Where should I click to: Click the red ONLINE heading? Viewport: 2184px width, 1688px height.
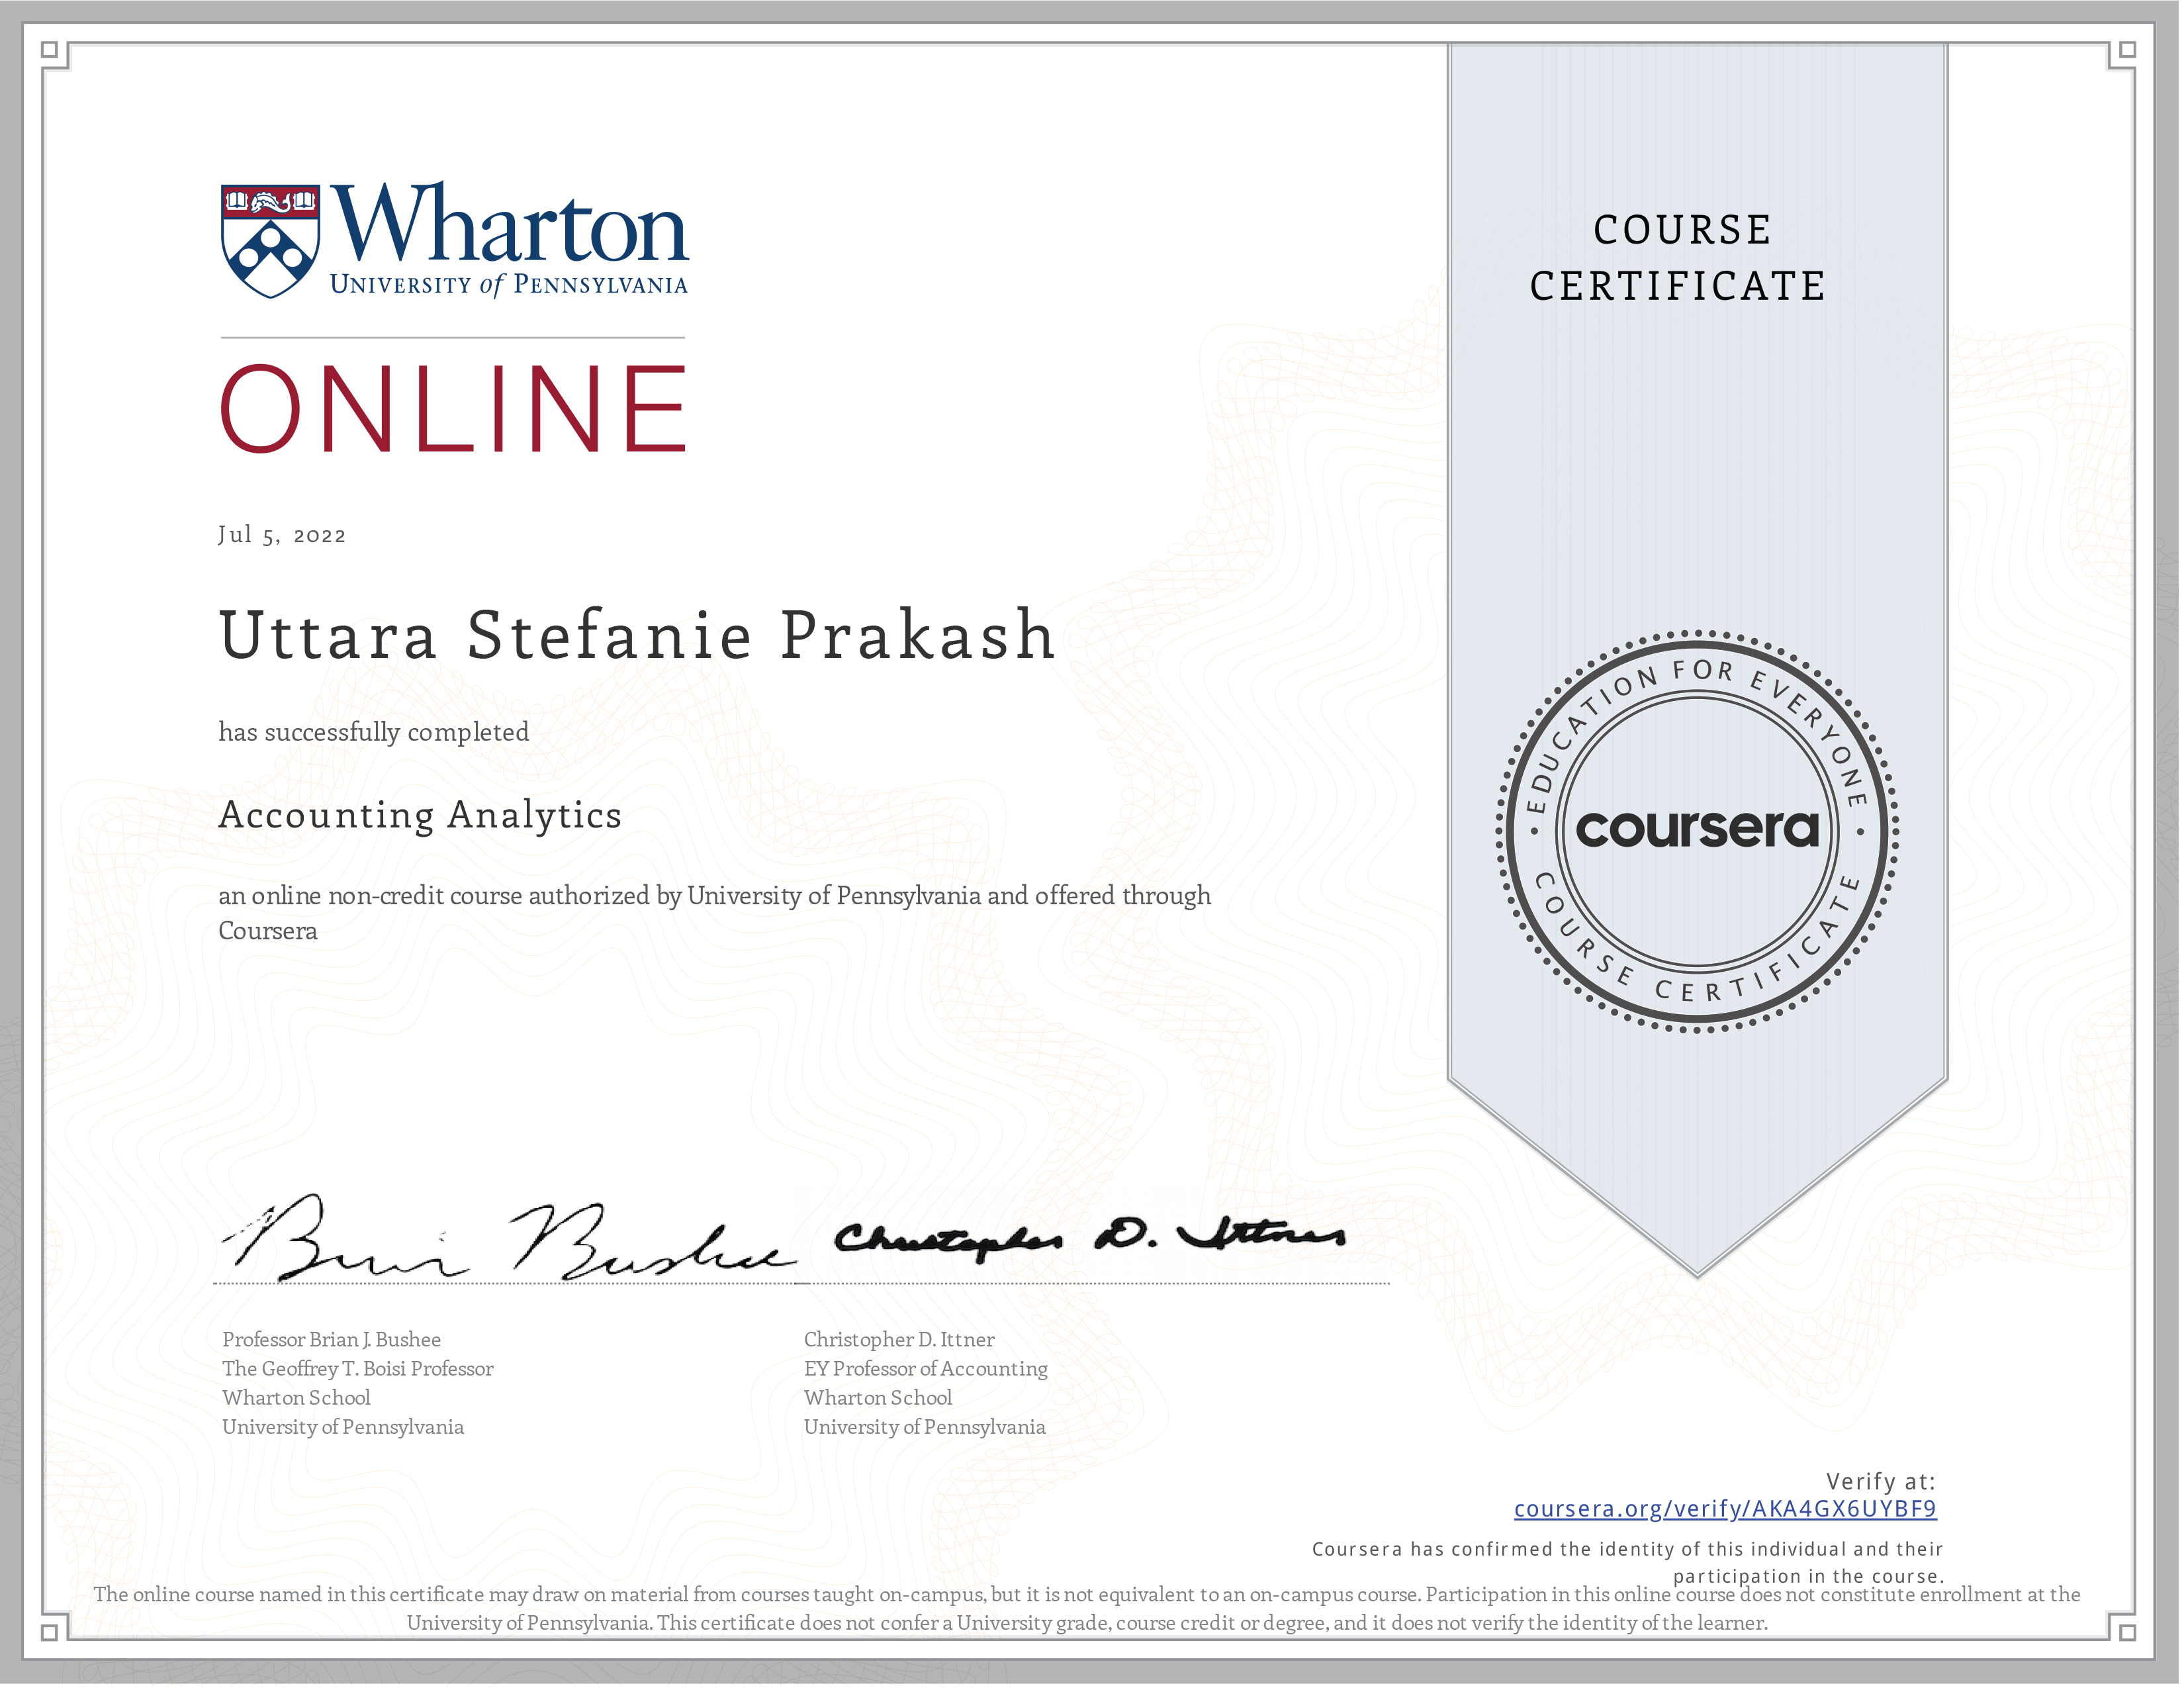pyautogui.click(x=453, y=410)
